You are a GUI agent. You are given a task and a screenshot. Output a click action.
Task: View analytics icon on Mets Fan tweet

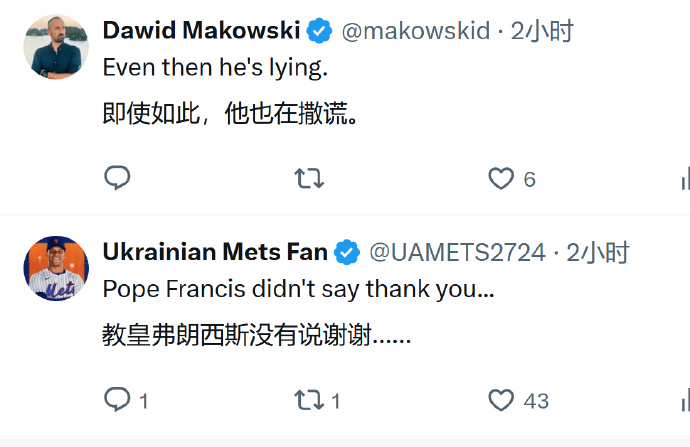[684, 400]
